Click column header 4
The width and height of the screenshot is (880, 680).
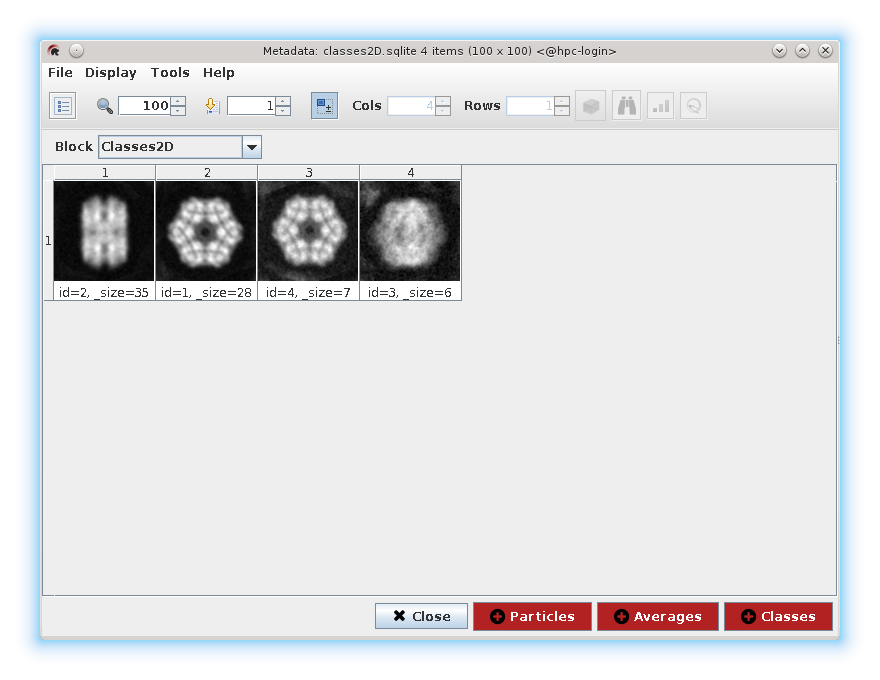(411, 172)
